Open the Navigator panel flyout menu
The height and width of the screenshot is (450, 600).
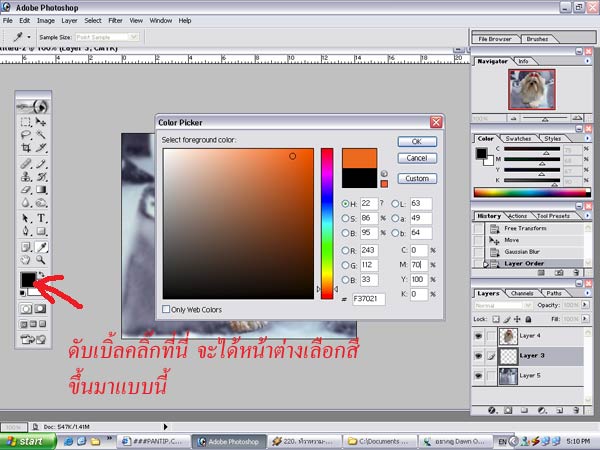coord(588,61)
